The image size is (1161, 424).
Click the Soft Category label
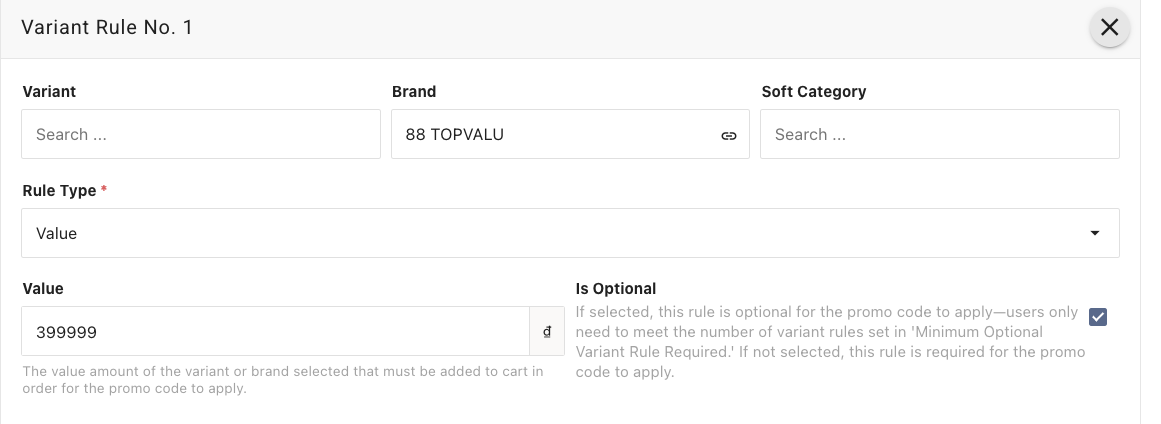(814, 91)
